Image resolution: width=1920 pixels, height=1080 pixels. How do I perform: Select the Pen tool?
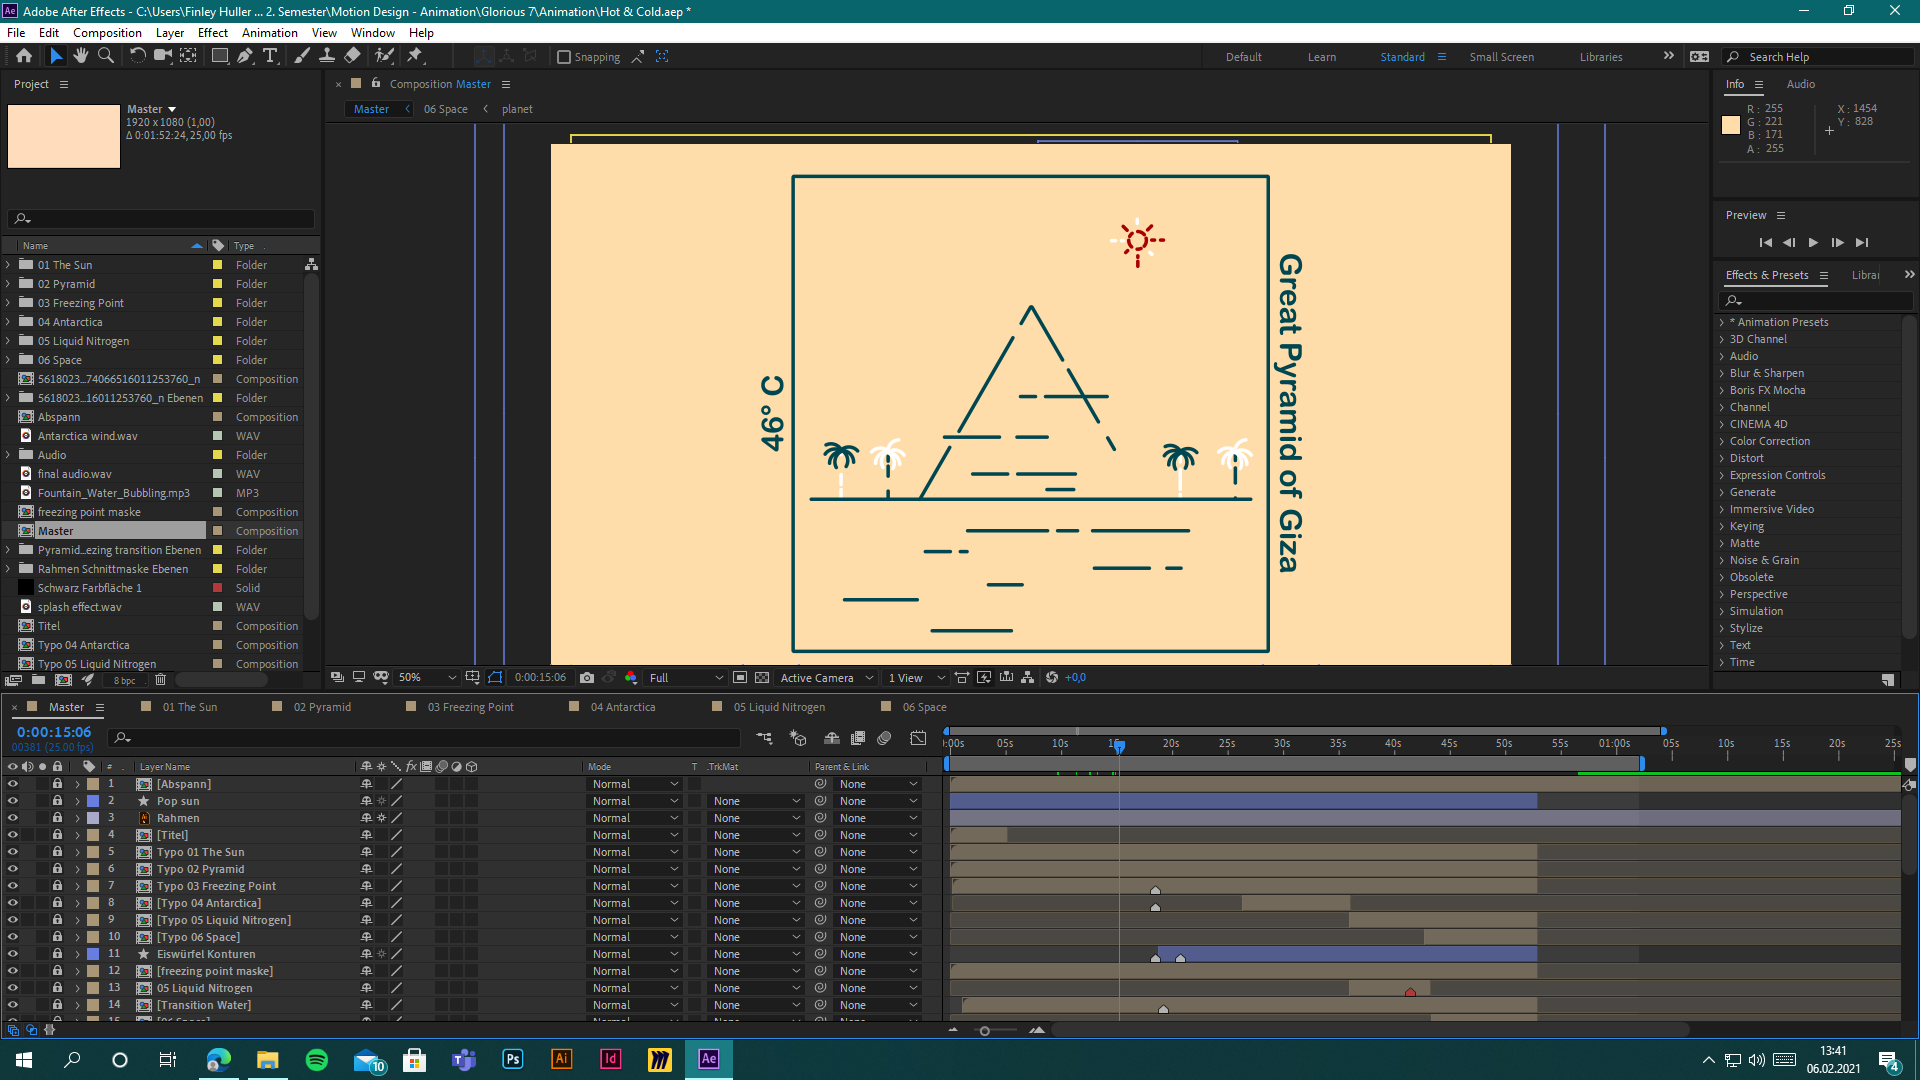[x=245, y=56]
